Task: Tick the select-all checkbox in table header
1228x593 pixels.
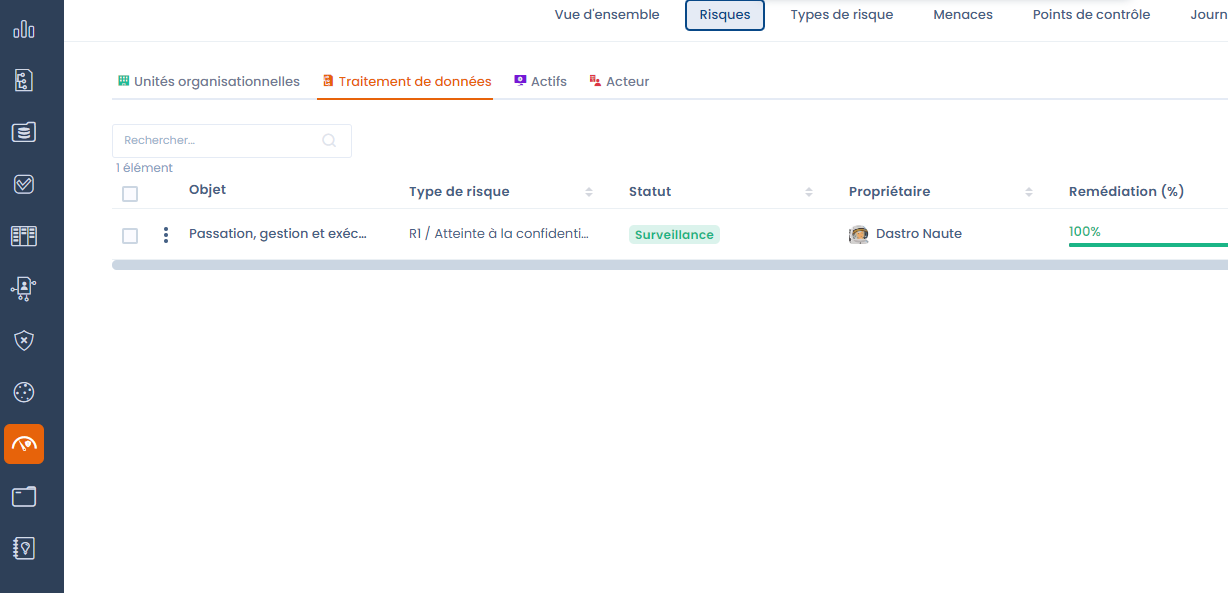Action: 130,194
